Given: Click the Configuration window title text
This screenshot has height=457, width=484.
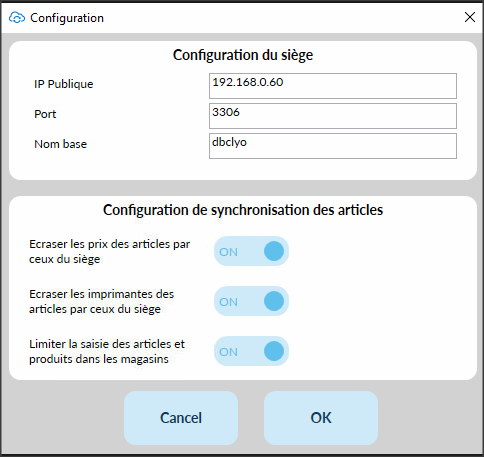Looking at the screenshot, I should (67, 18).
